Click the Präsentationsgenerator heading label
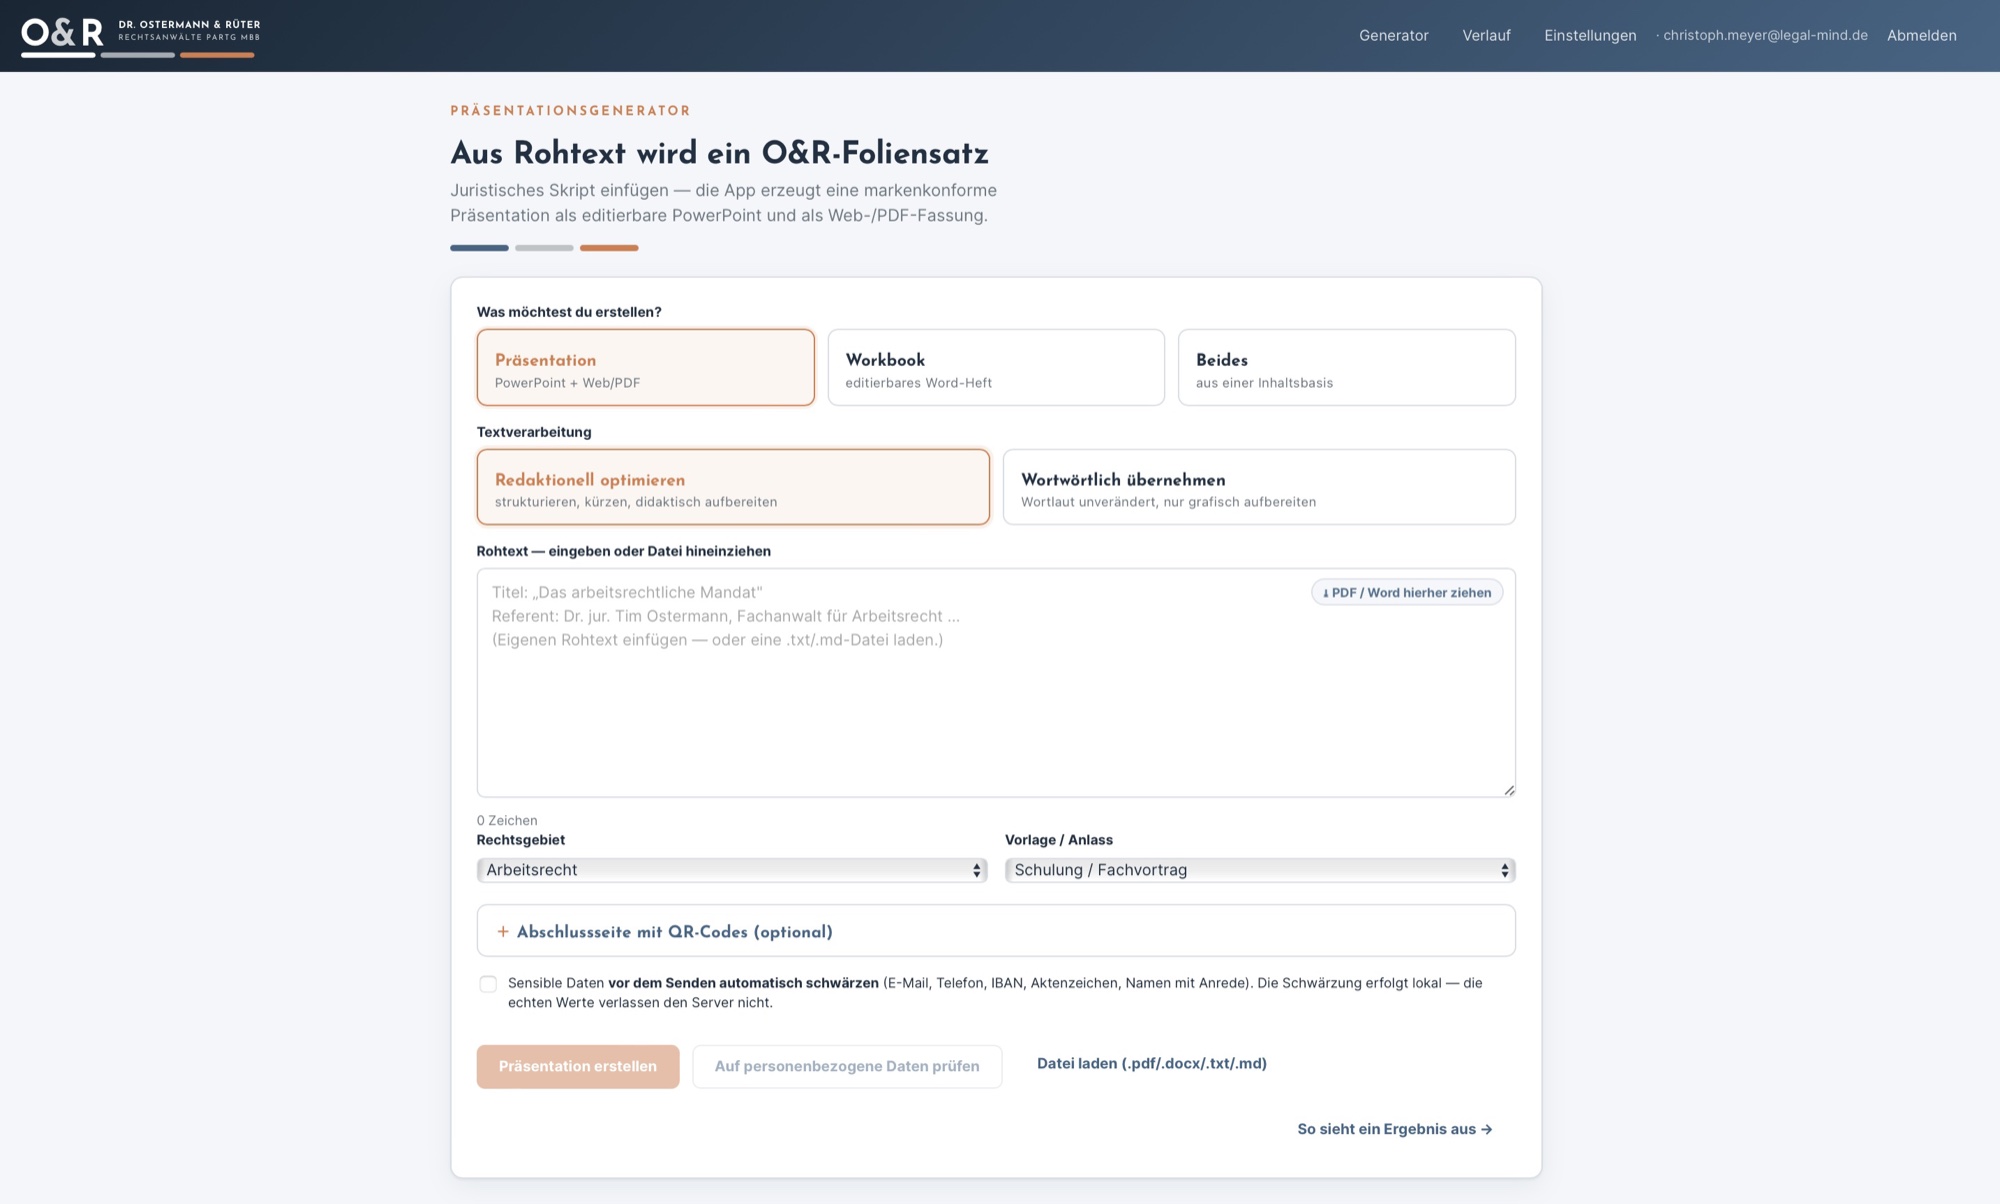Viewport: 2000px width, 1204px height. (570, 111)
